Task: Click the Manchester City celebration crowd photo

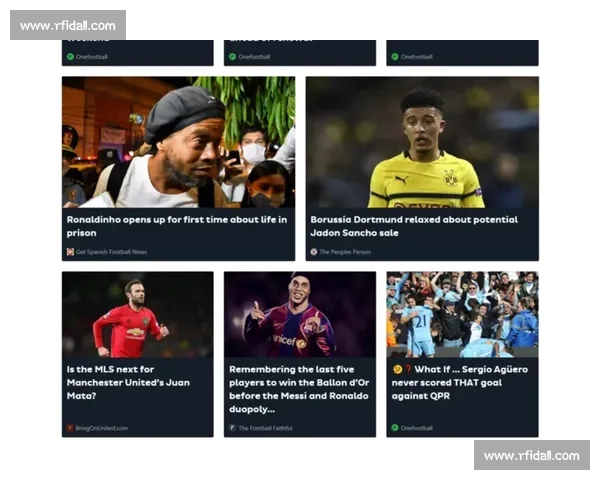Action: (462, 315)
